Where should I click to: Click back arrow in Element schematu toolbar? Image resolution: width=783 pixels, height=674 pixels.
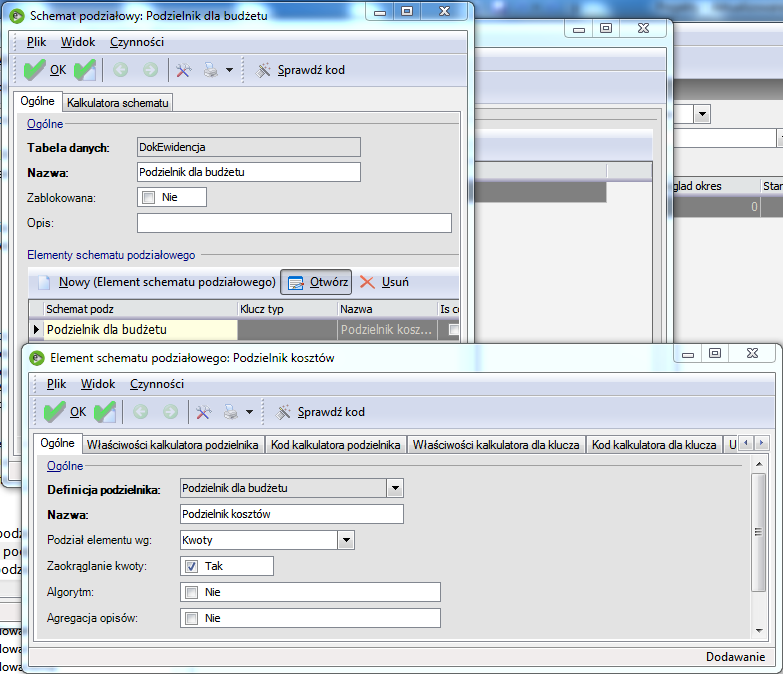click(x=140, y=412)
